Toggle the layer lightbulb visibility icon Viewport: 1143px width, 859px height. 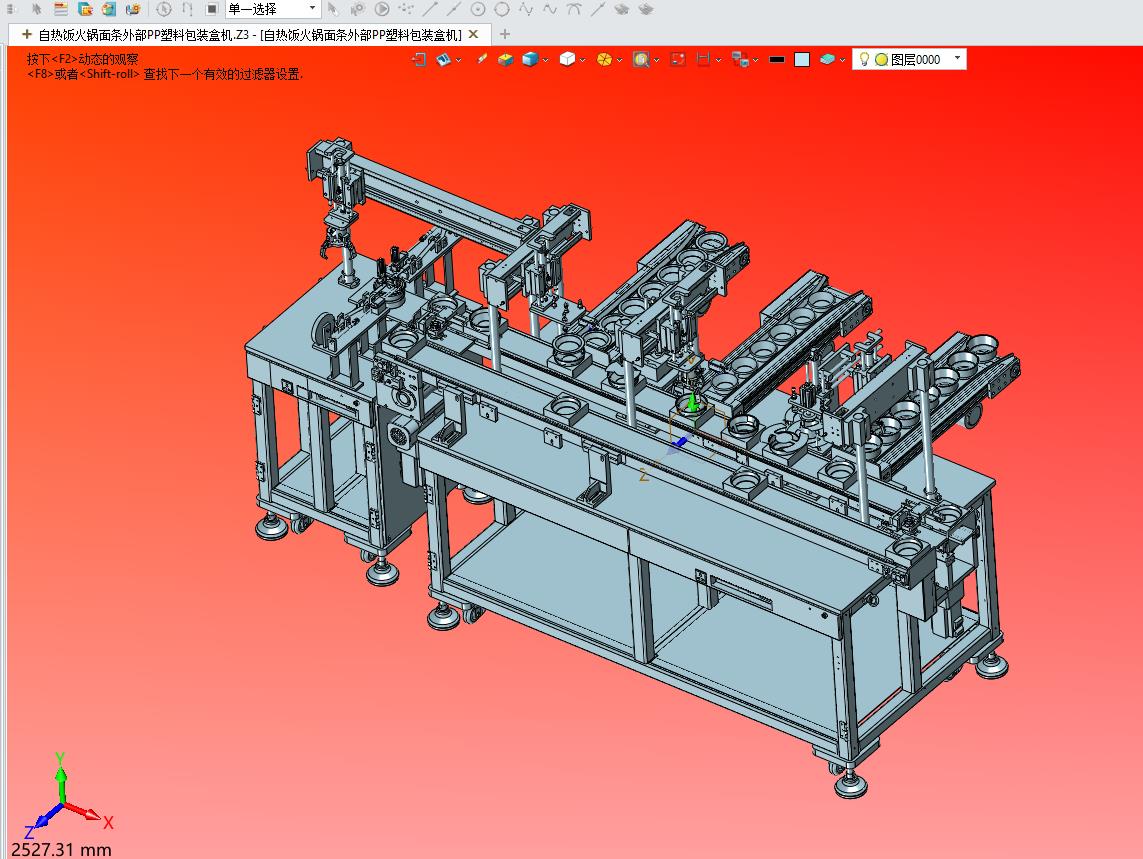(x=864, y=59)
